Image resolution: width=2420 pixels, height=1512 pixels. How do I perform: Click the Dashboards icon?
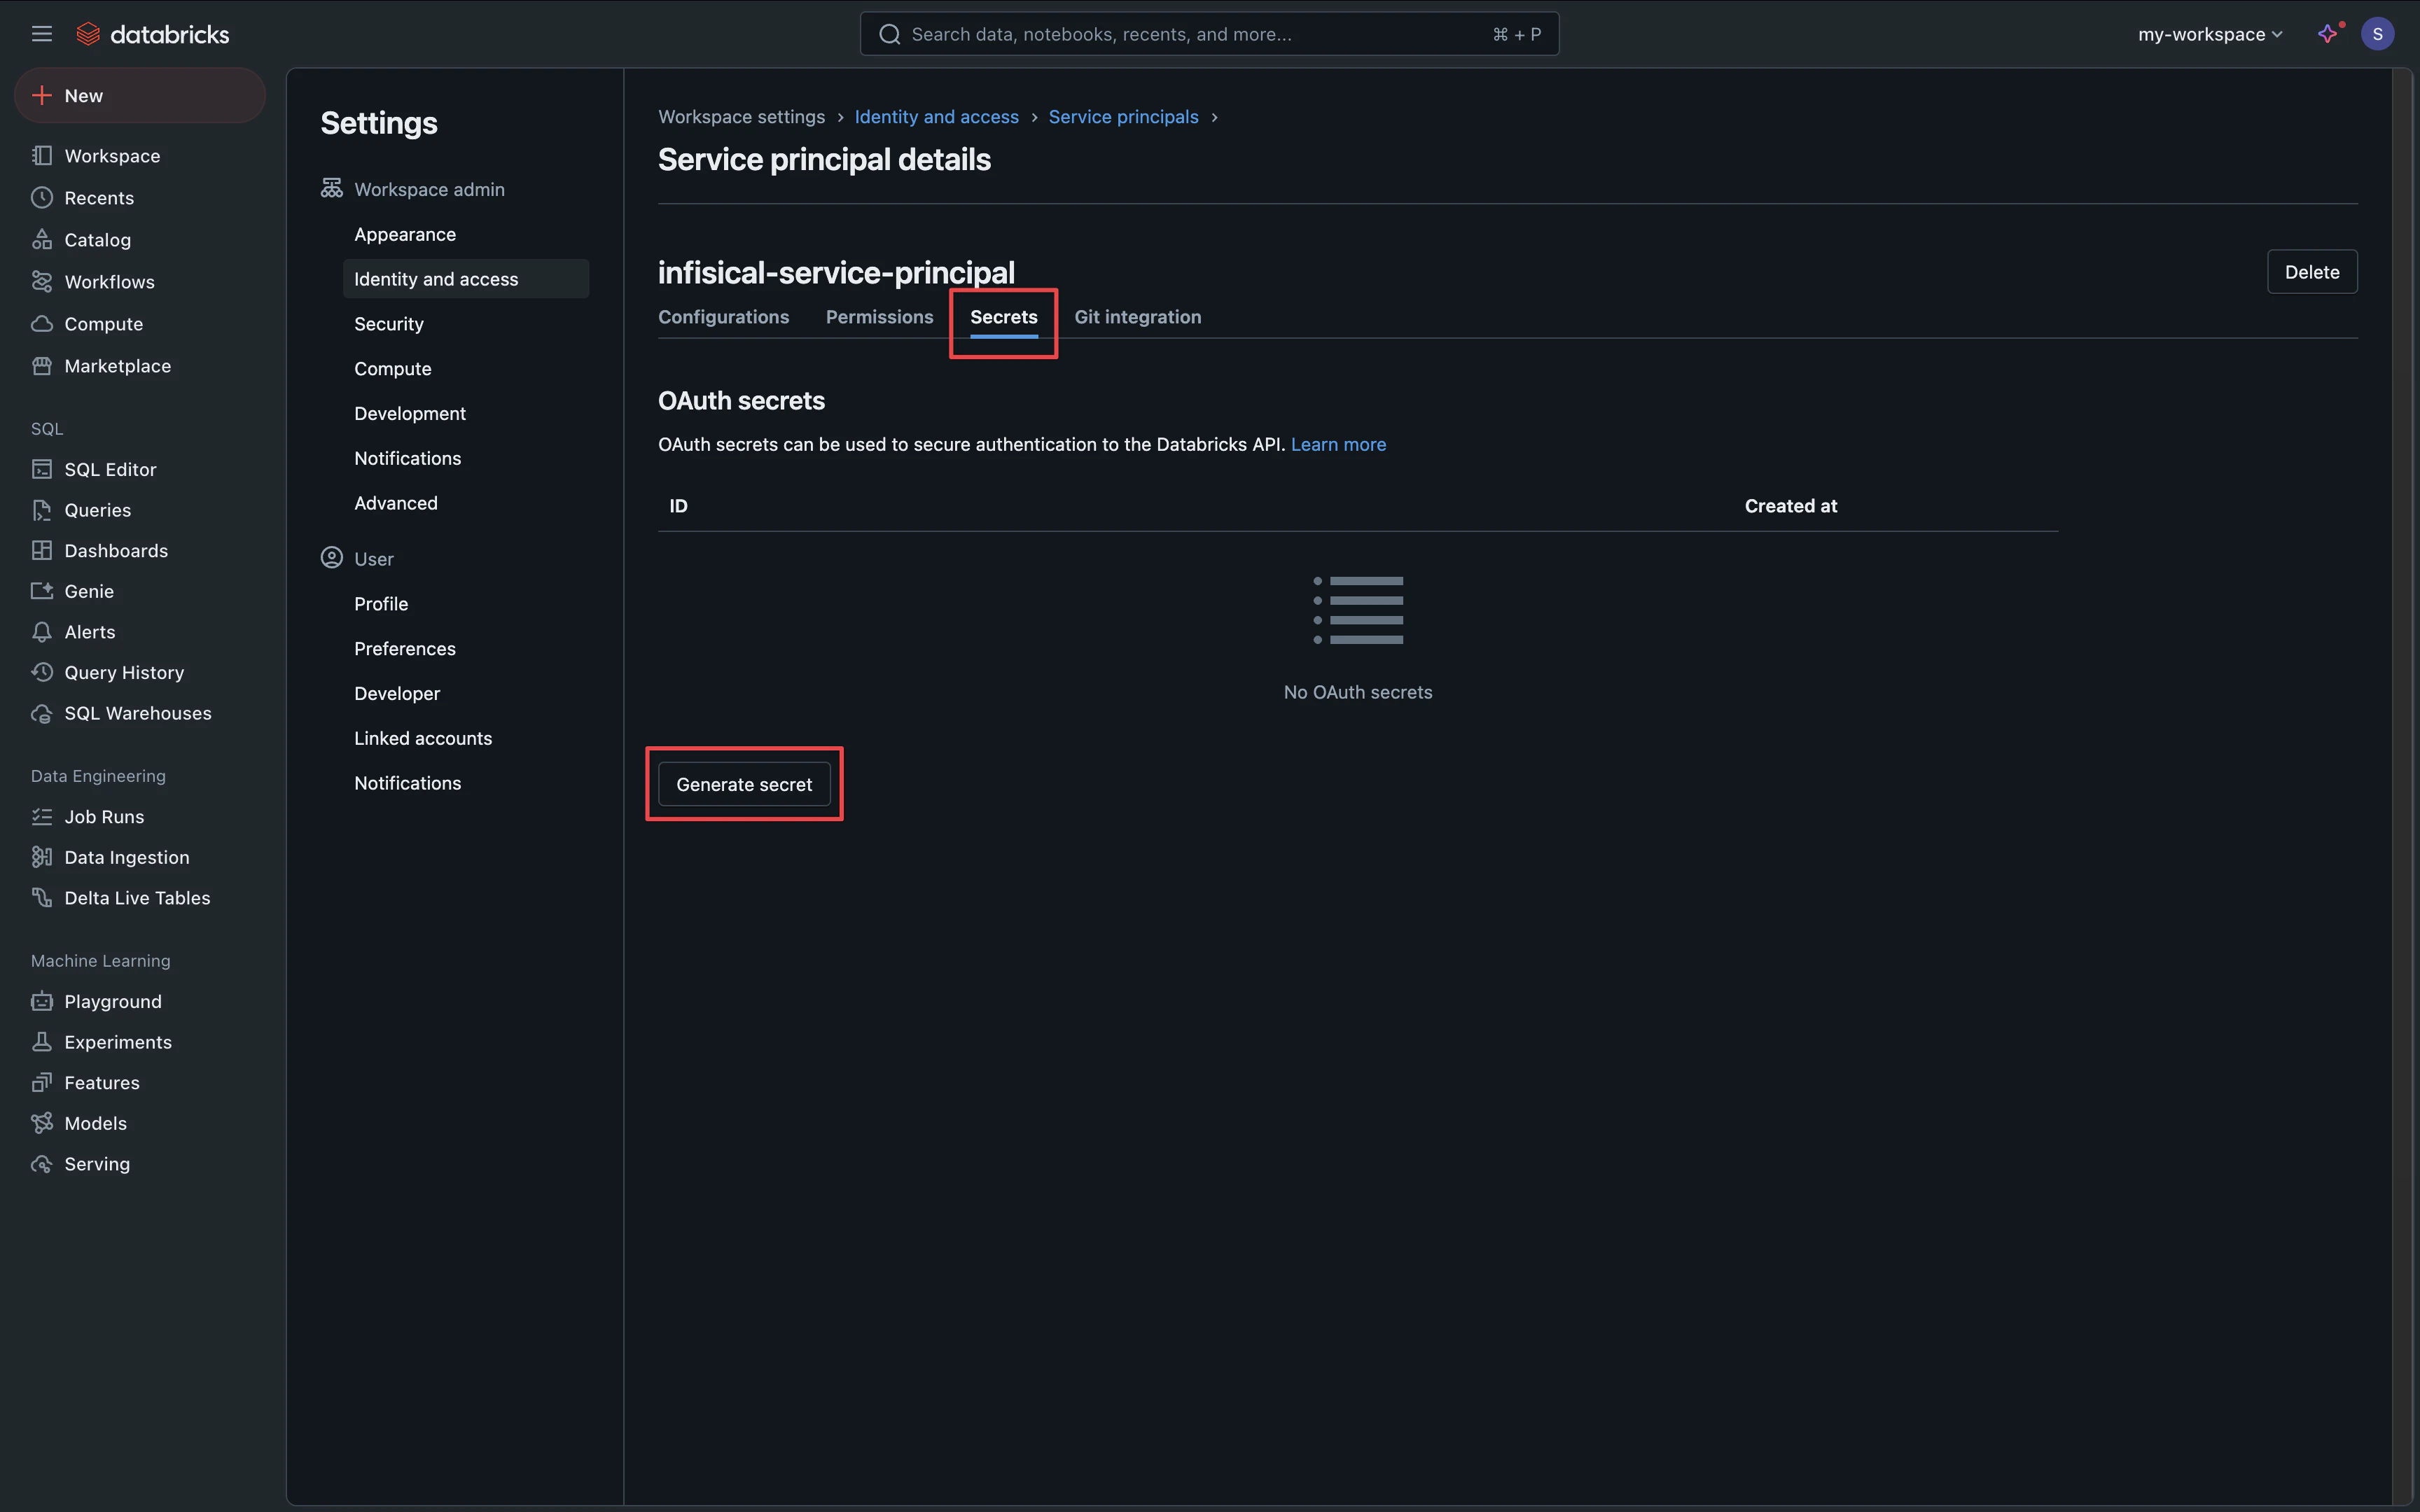tap(42, 550)
